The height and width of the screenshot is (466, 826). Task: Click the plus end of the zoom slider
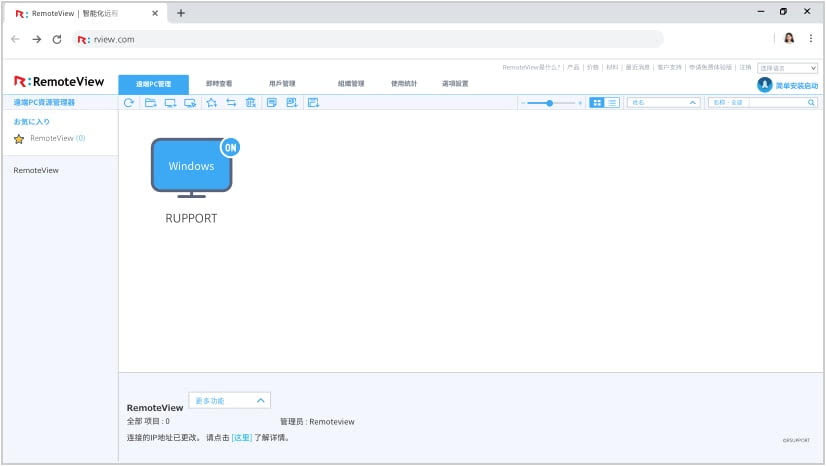pos(580,103)
